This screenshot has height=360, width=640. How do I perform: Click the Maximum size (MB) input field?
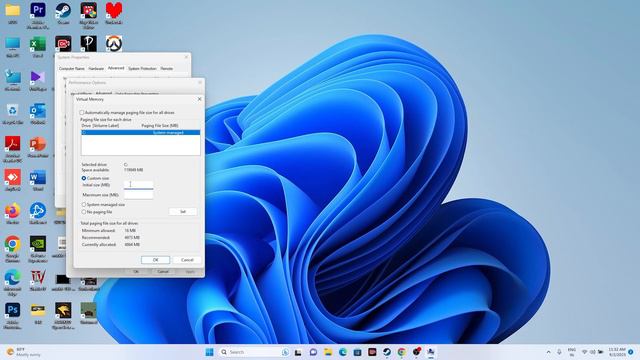[x=138, y=195]
